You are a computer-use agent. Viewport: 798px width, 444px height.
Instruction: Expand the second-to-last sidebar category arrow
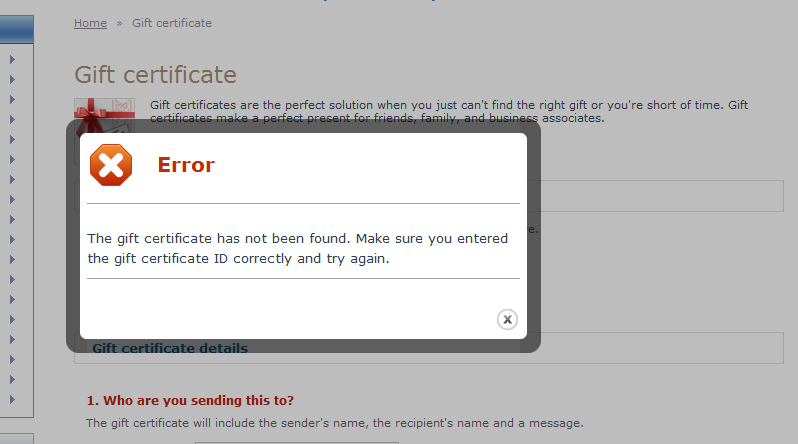pyautogui.click(x=12, y=379)
